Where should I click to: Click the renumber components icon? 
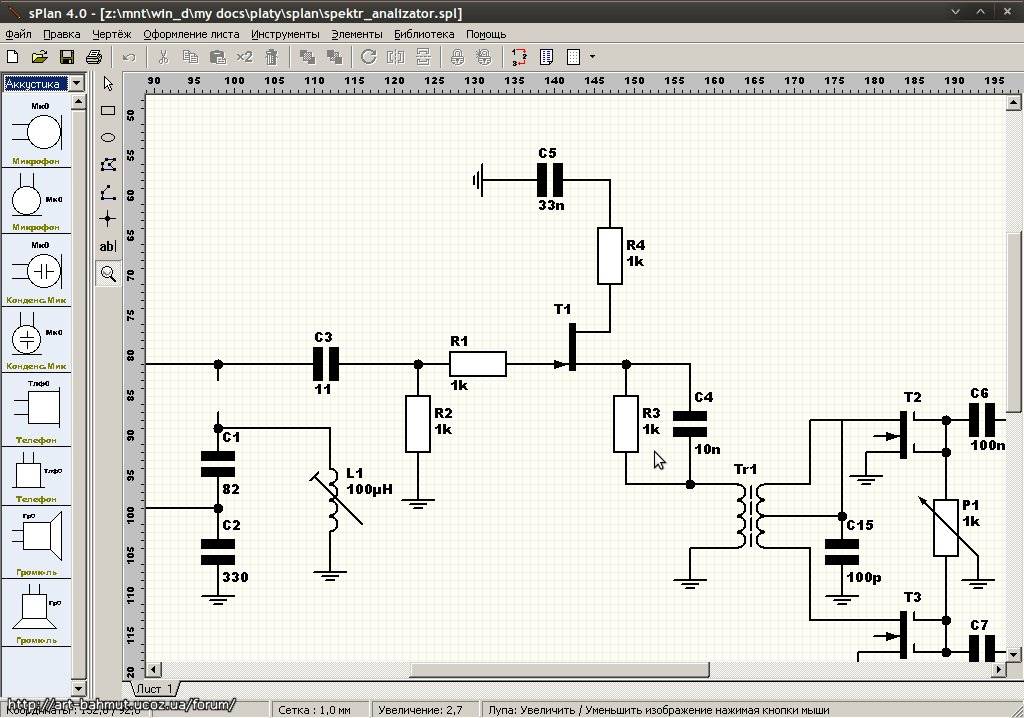click(x=519, y=57)
